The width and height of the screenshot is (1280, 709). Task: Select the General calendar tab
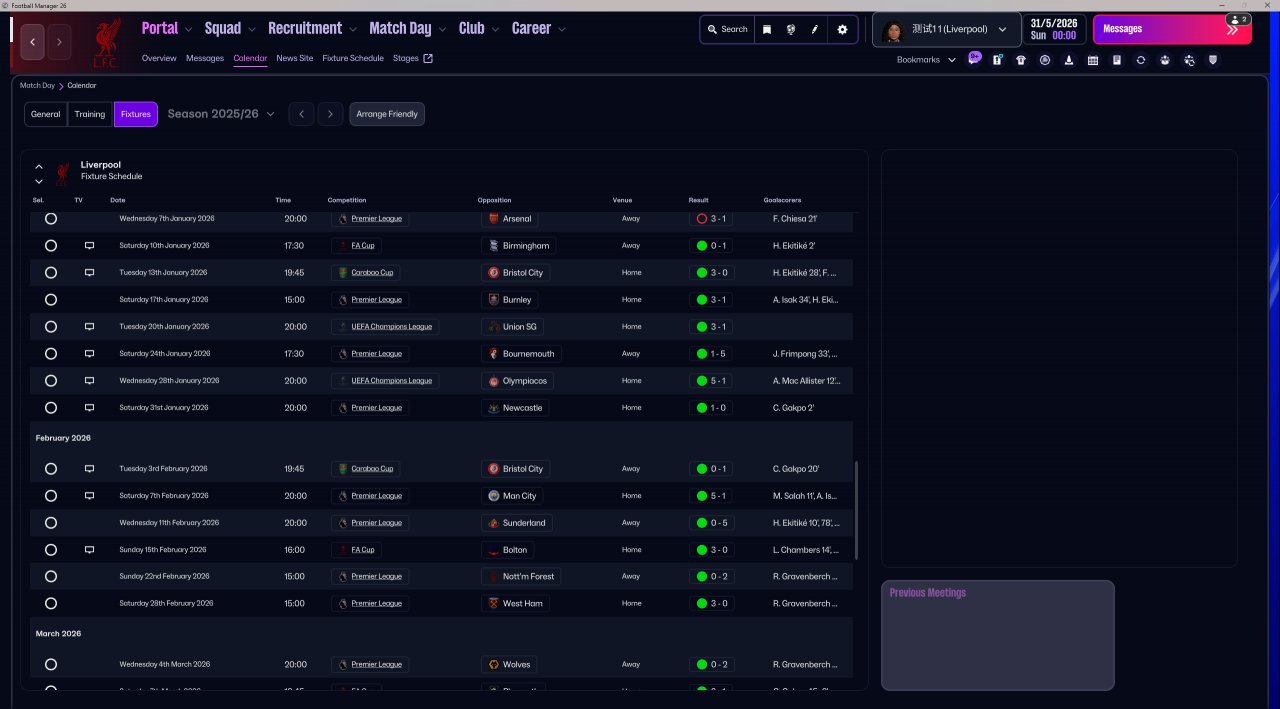pos(46,114)
